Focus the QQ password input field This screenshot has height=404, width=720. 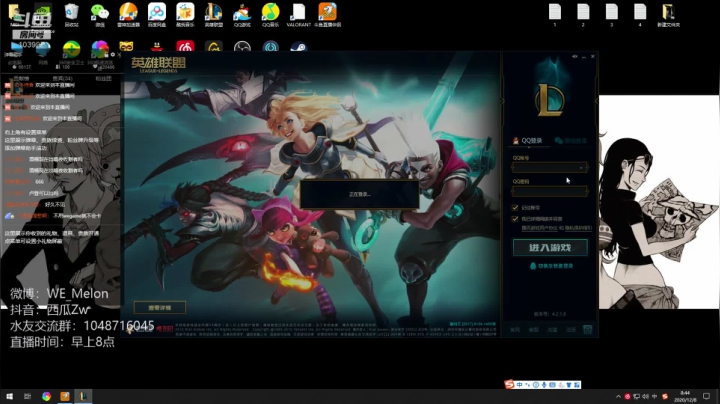(x=550, y=191)
